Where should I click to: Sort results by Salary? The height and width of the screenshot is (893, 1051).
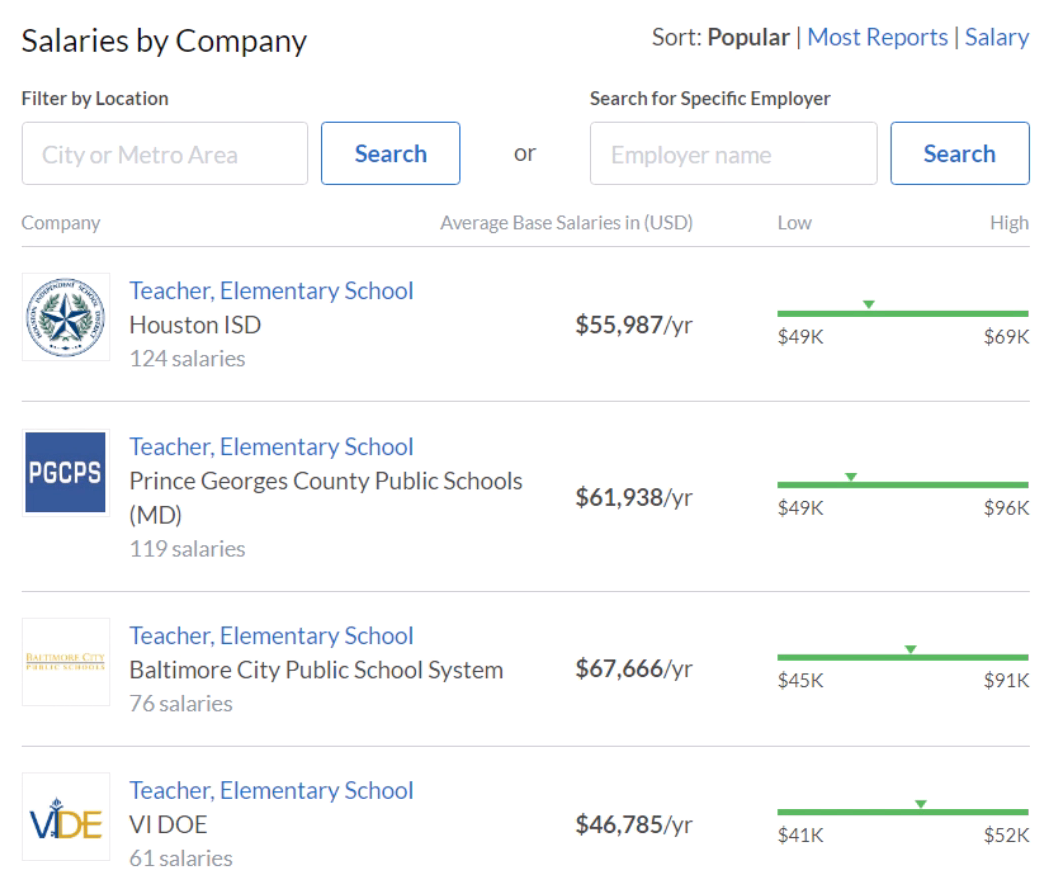pos(996,37)
